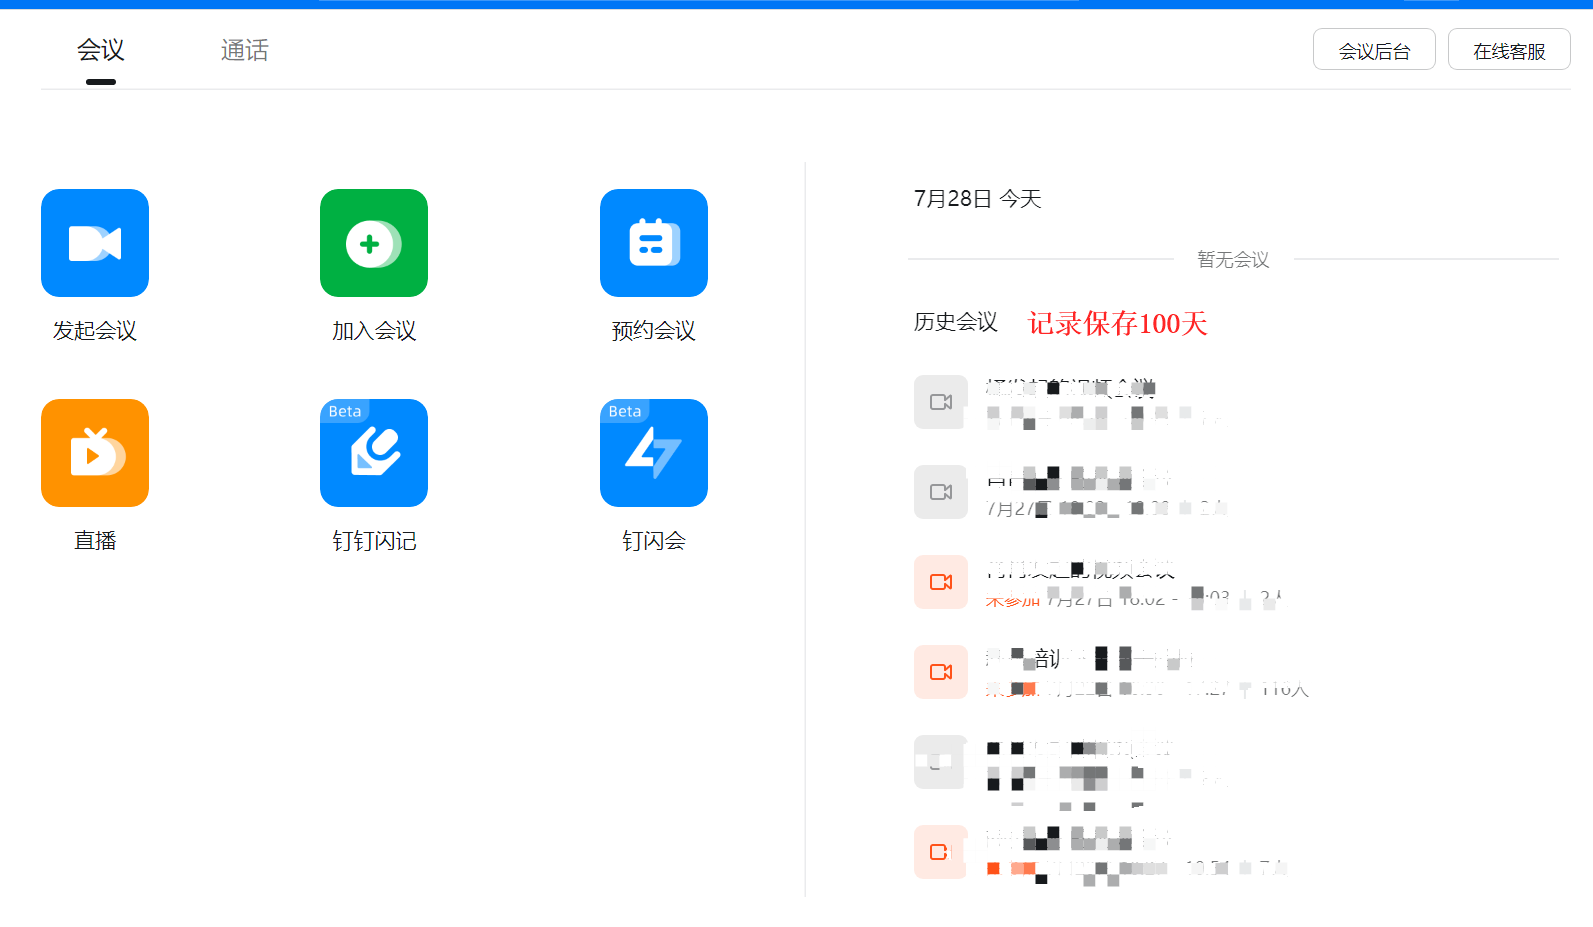This screenshot has width=1593, height=927.
Task: Click the 钉钉闪记 text label
Action: point(374,541)
